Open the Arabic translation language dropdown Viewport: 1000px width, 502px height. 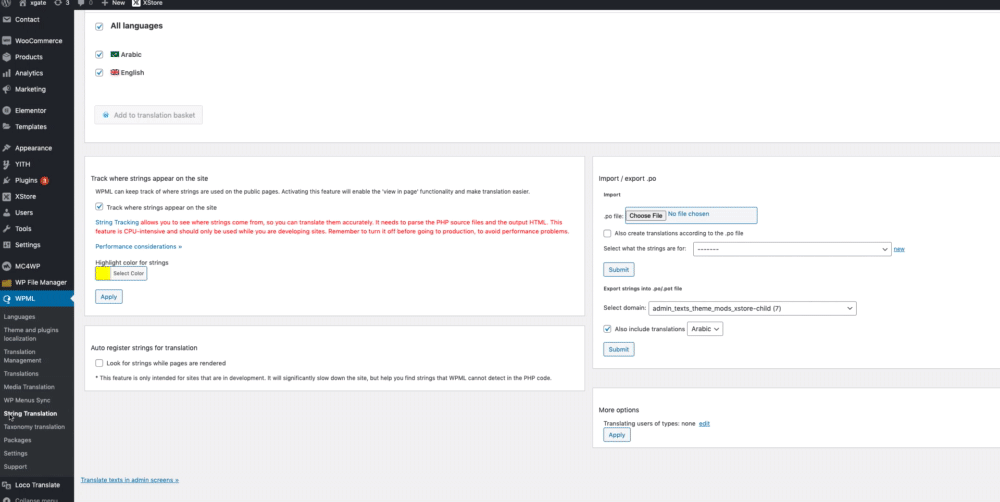point(705,329)
